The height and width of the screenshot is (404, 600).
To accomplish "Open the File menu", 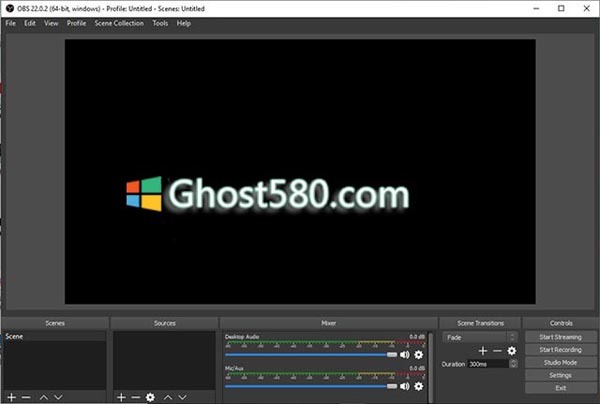I will (10, 23).
